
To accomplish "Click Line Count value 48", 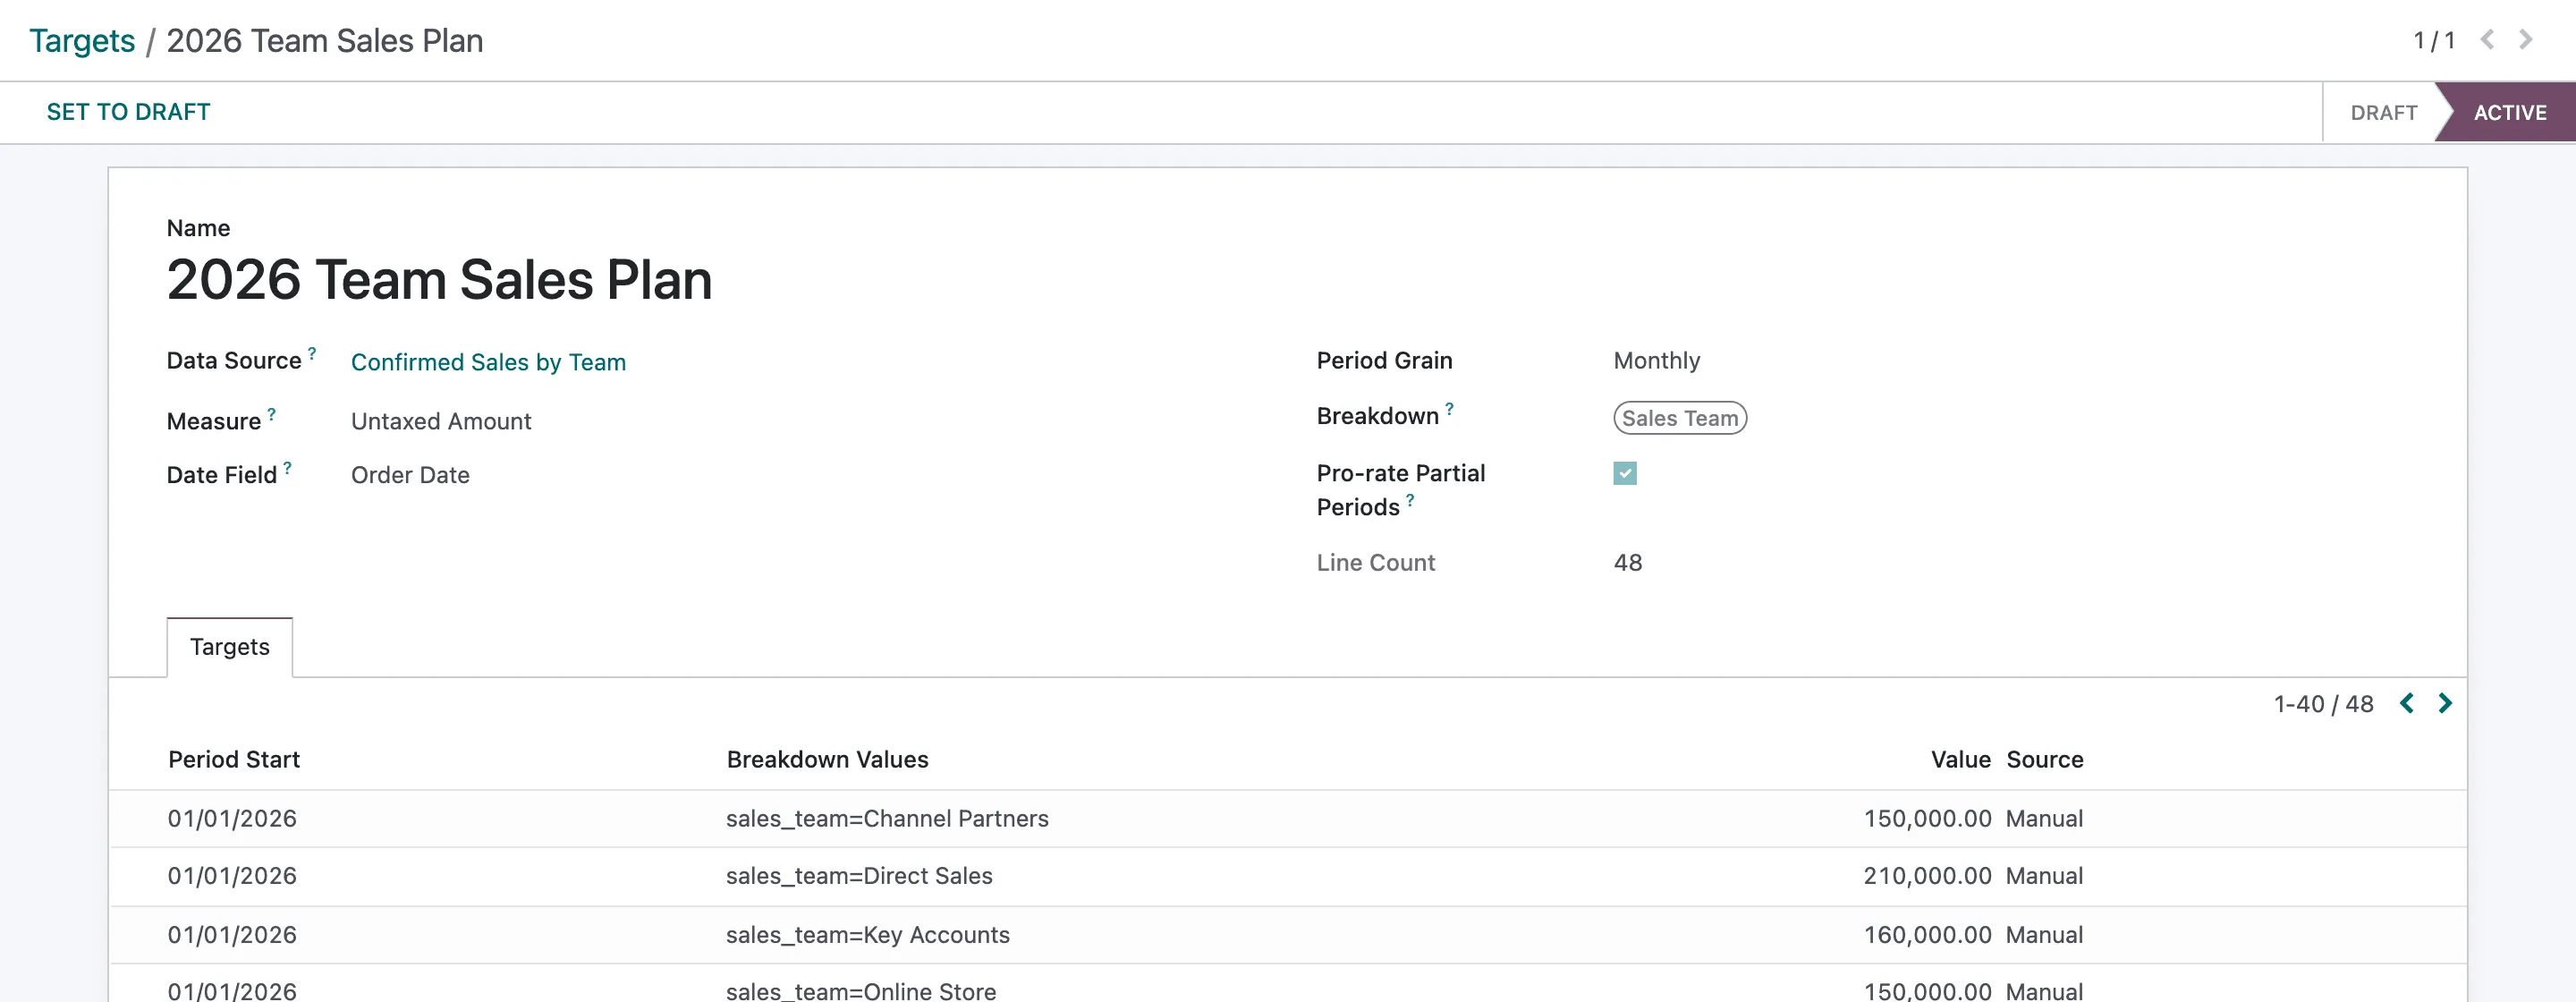I will 1627,563.
